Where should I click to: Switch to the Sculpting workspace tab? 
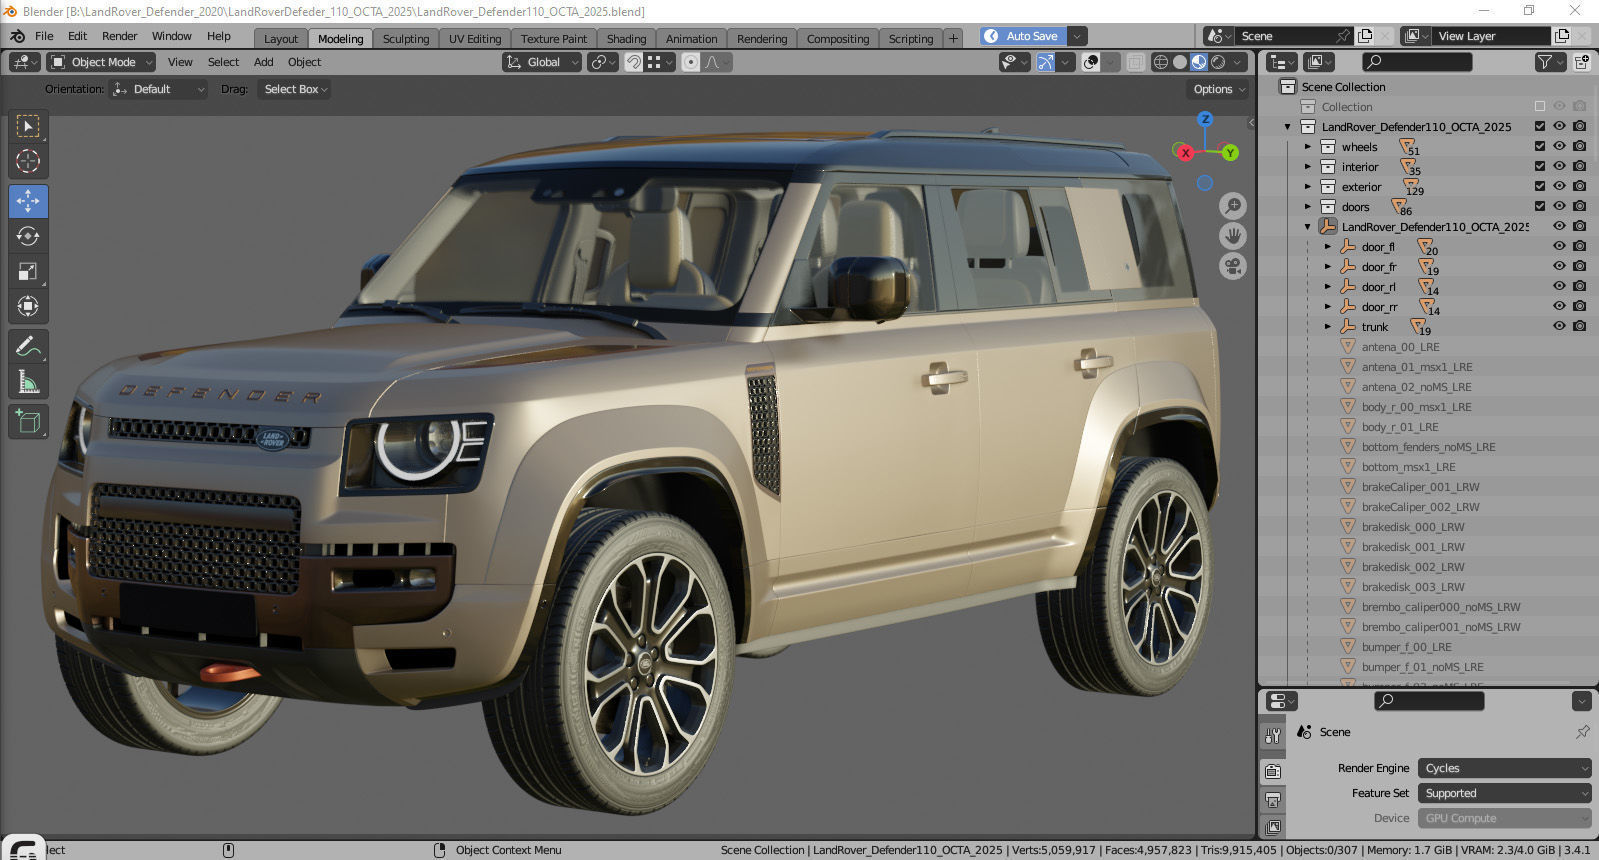click(405, 39)
